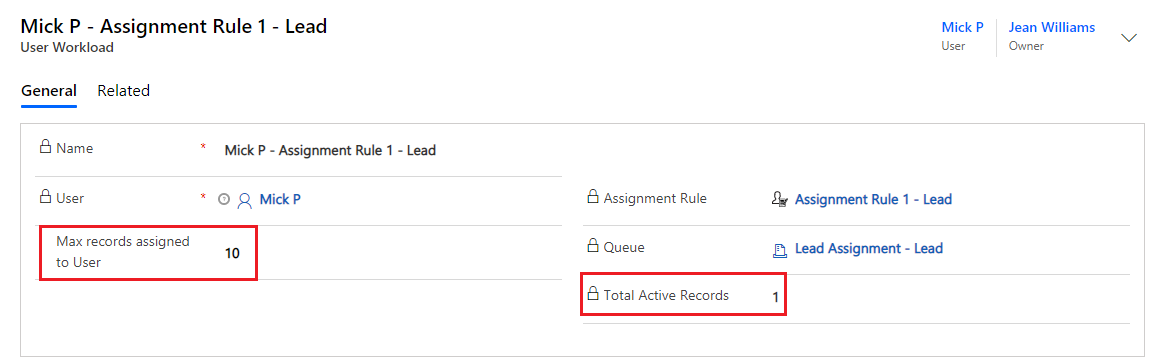Open the Related tab

point(124,91)
